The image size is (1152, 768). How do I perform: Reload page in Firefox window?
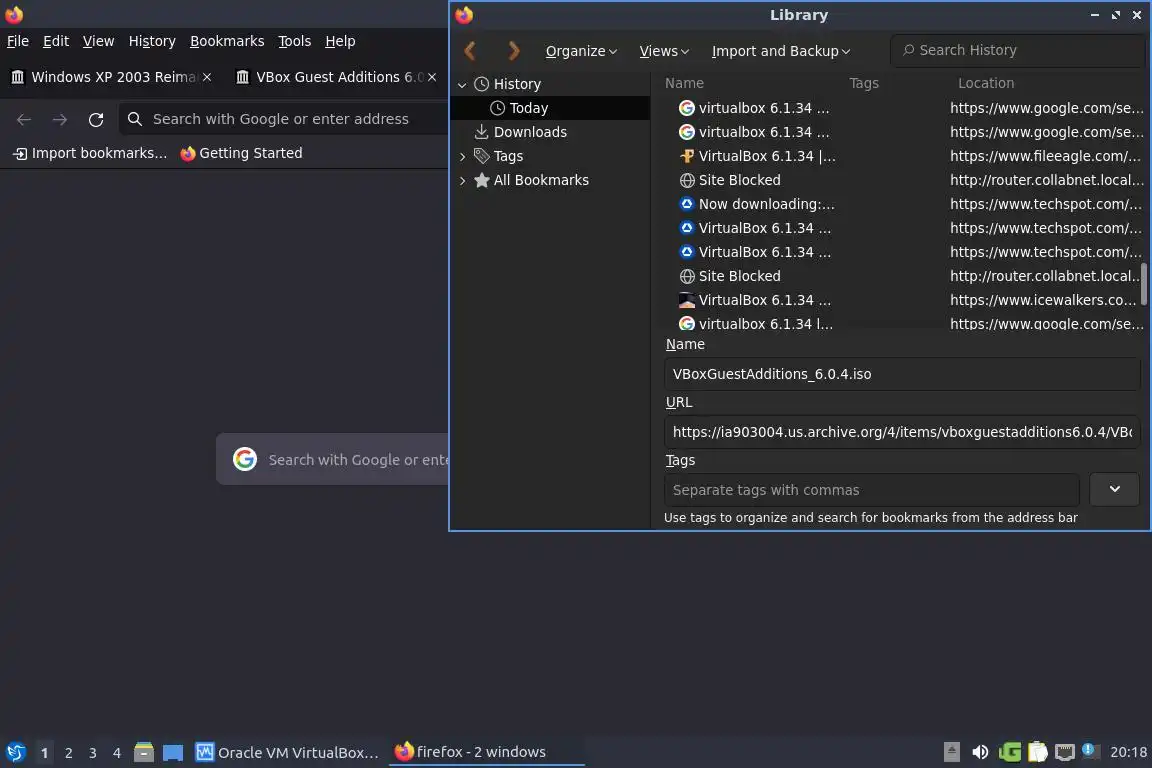[96, 119]
